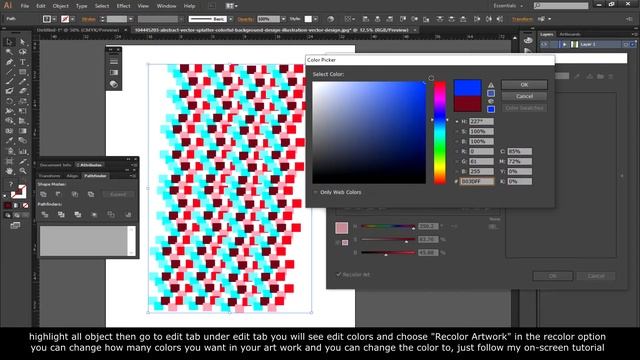Select the Lasso tool
Screen dimensions: 640x360
click(x=22, y=52)
